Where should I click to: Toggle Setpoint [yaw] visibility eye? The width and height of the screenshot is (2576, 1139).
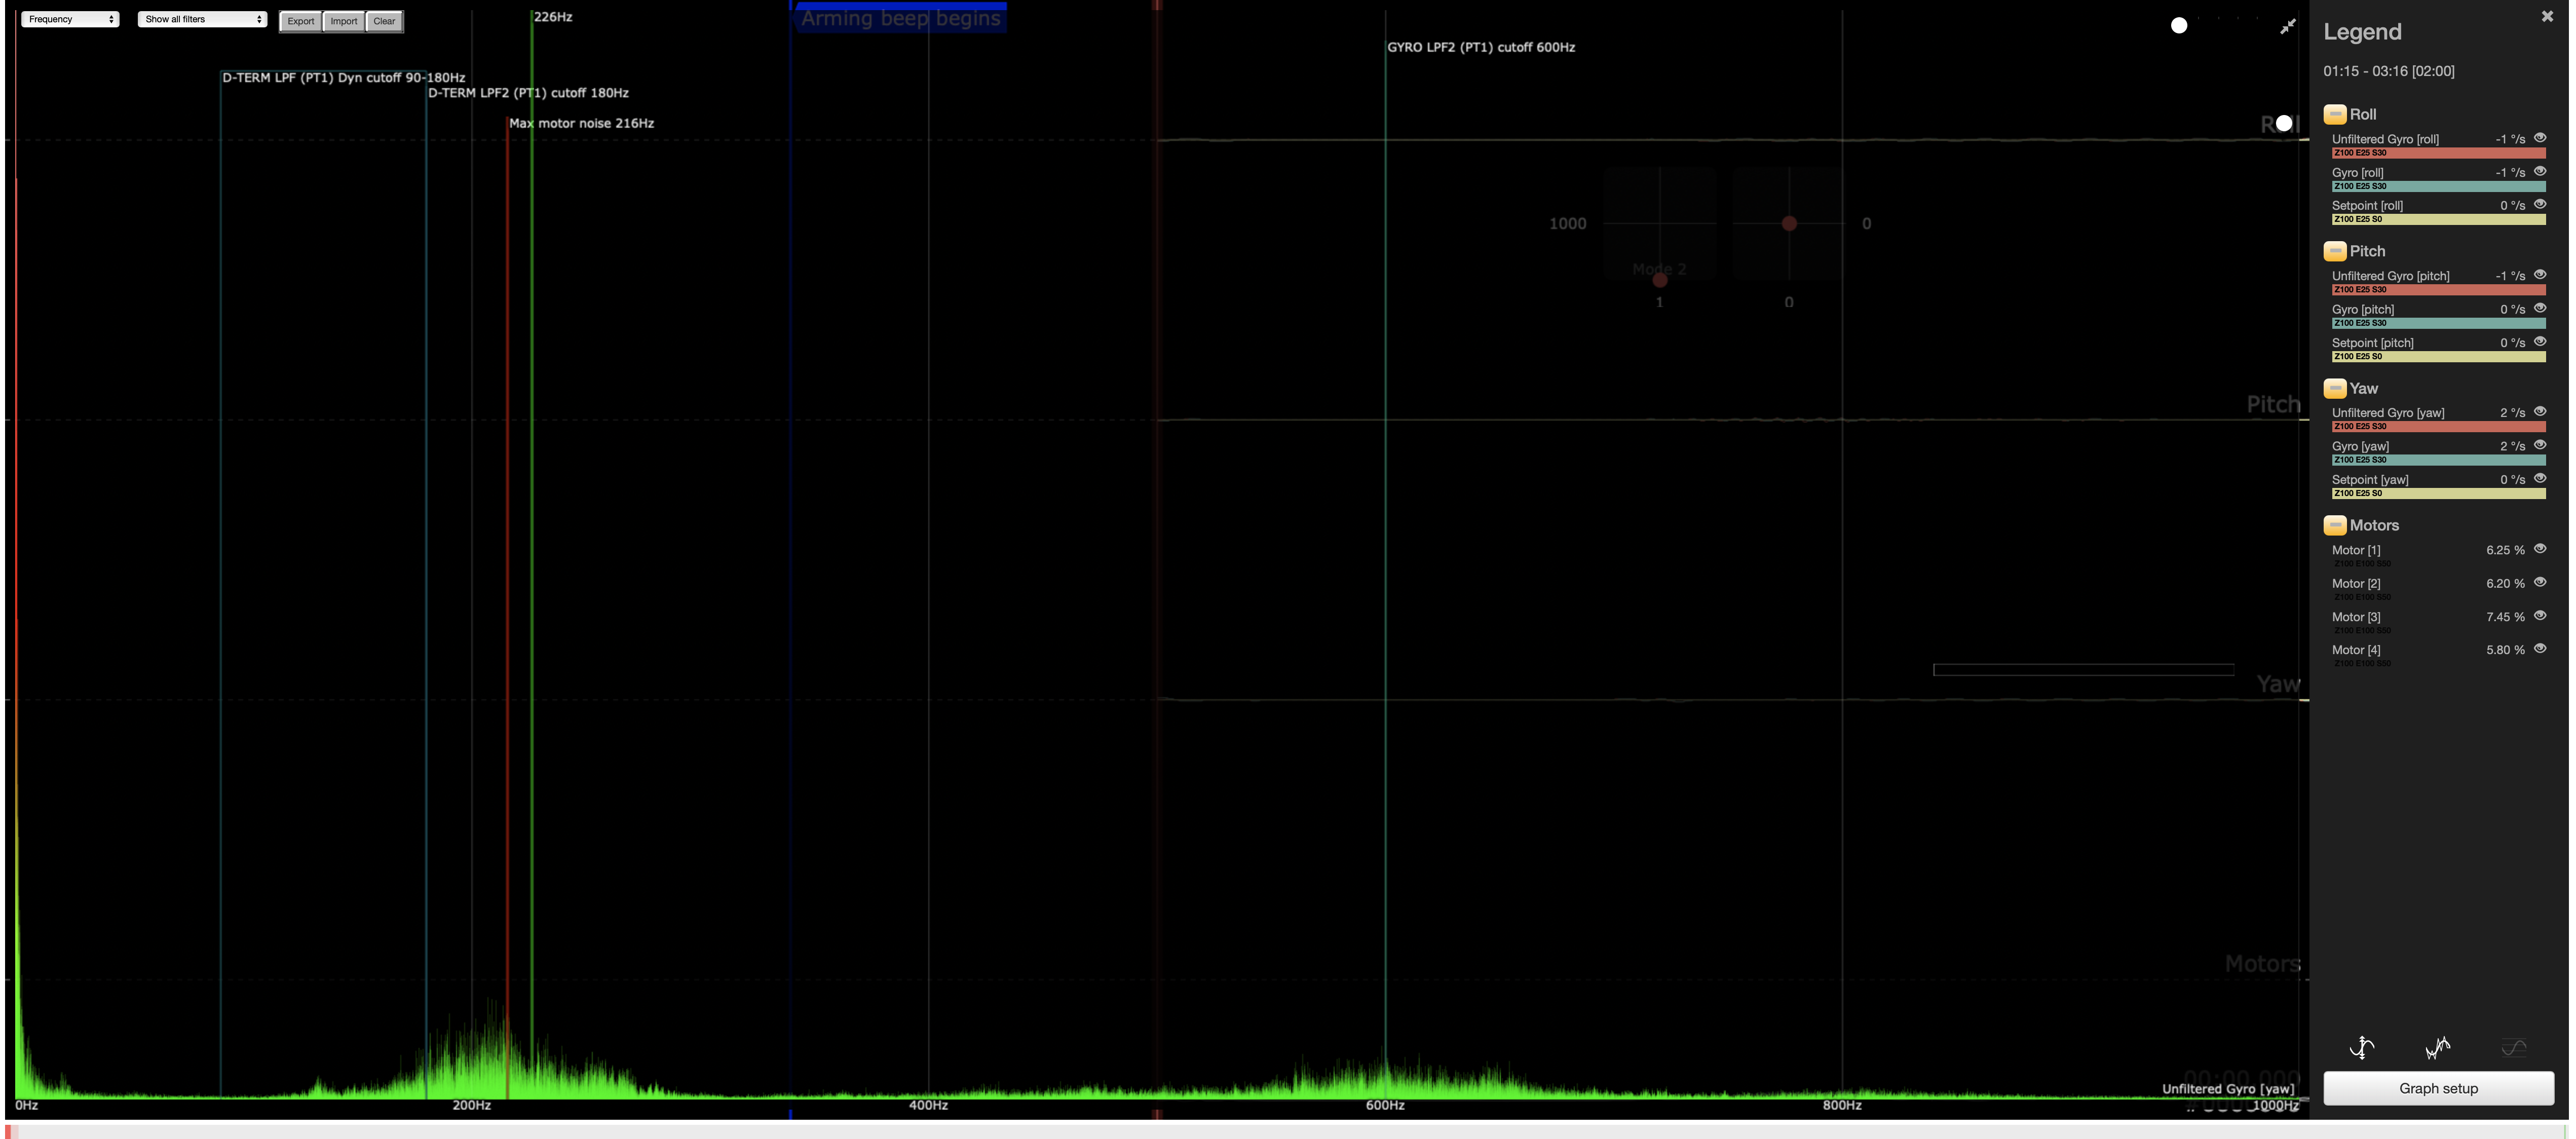click(2539, 478)
